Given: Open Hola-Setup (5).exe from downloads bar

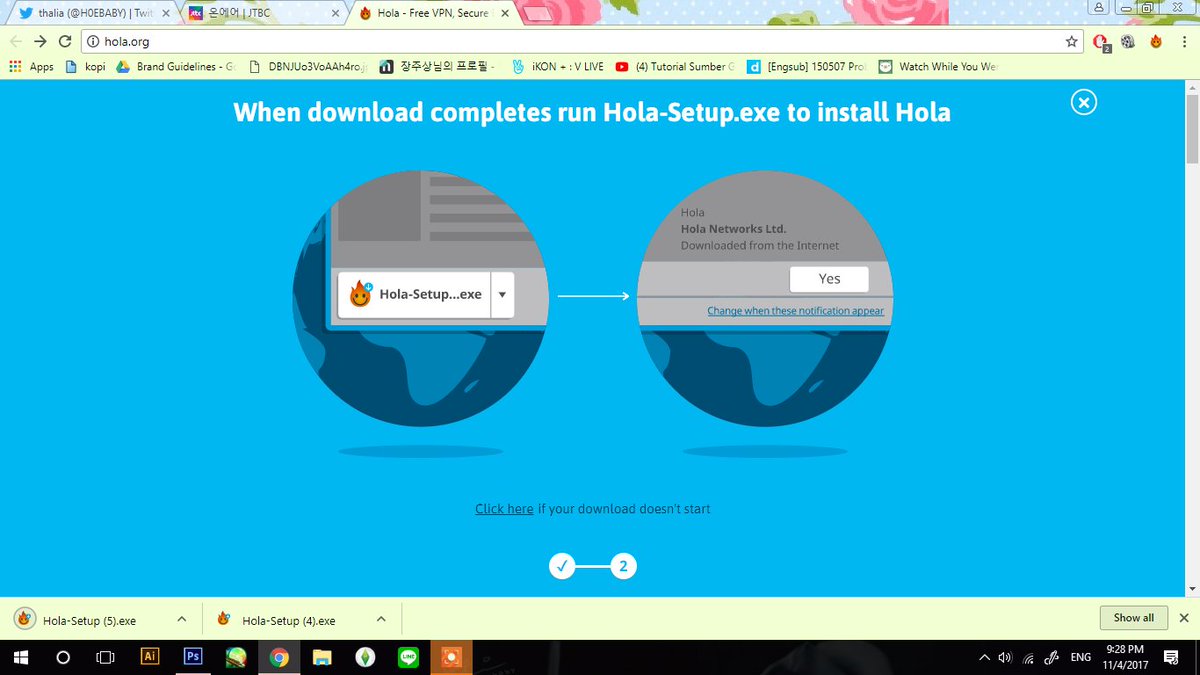Looking at the screenshot, I should point(88,620).
